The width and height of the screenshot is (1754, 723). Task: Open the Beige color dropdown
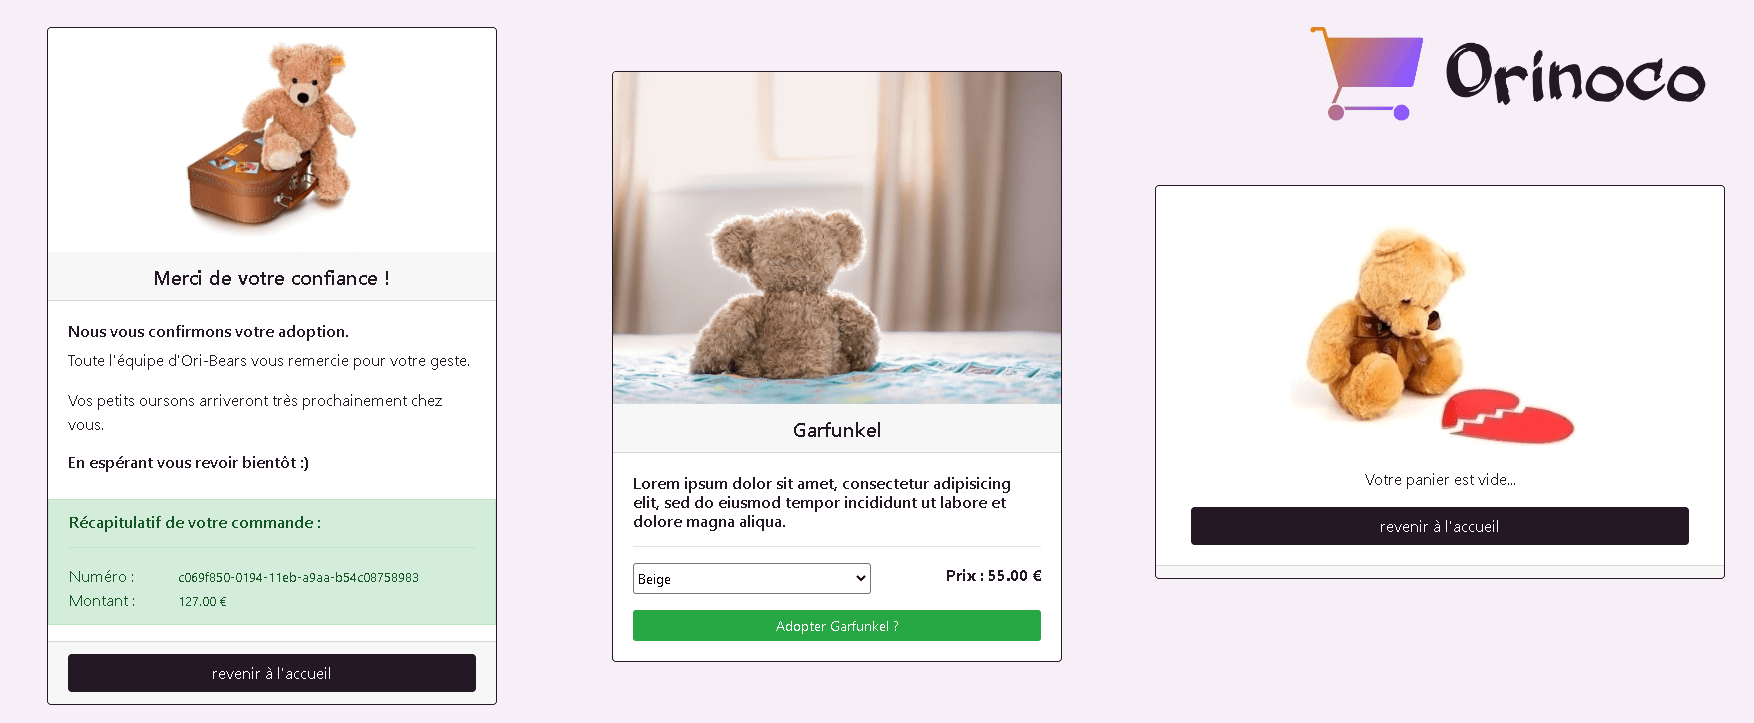[x=752, y=579]
